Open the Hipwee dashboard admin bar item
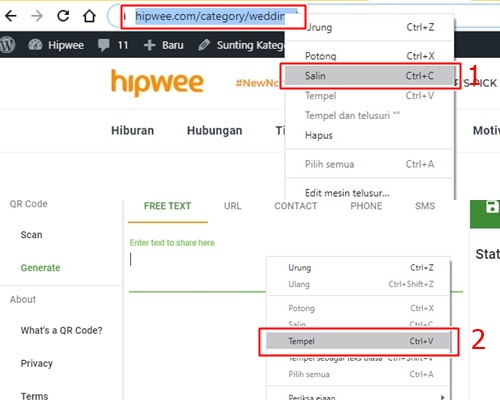The width and height of the screenshot is (500, 400). (56, 45)
